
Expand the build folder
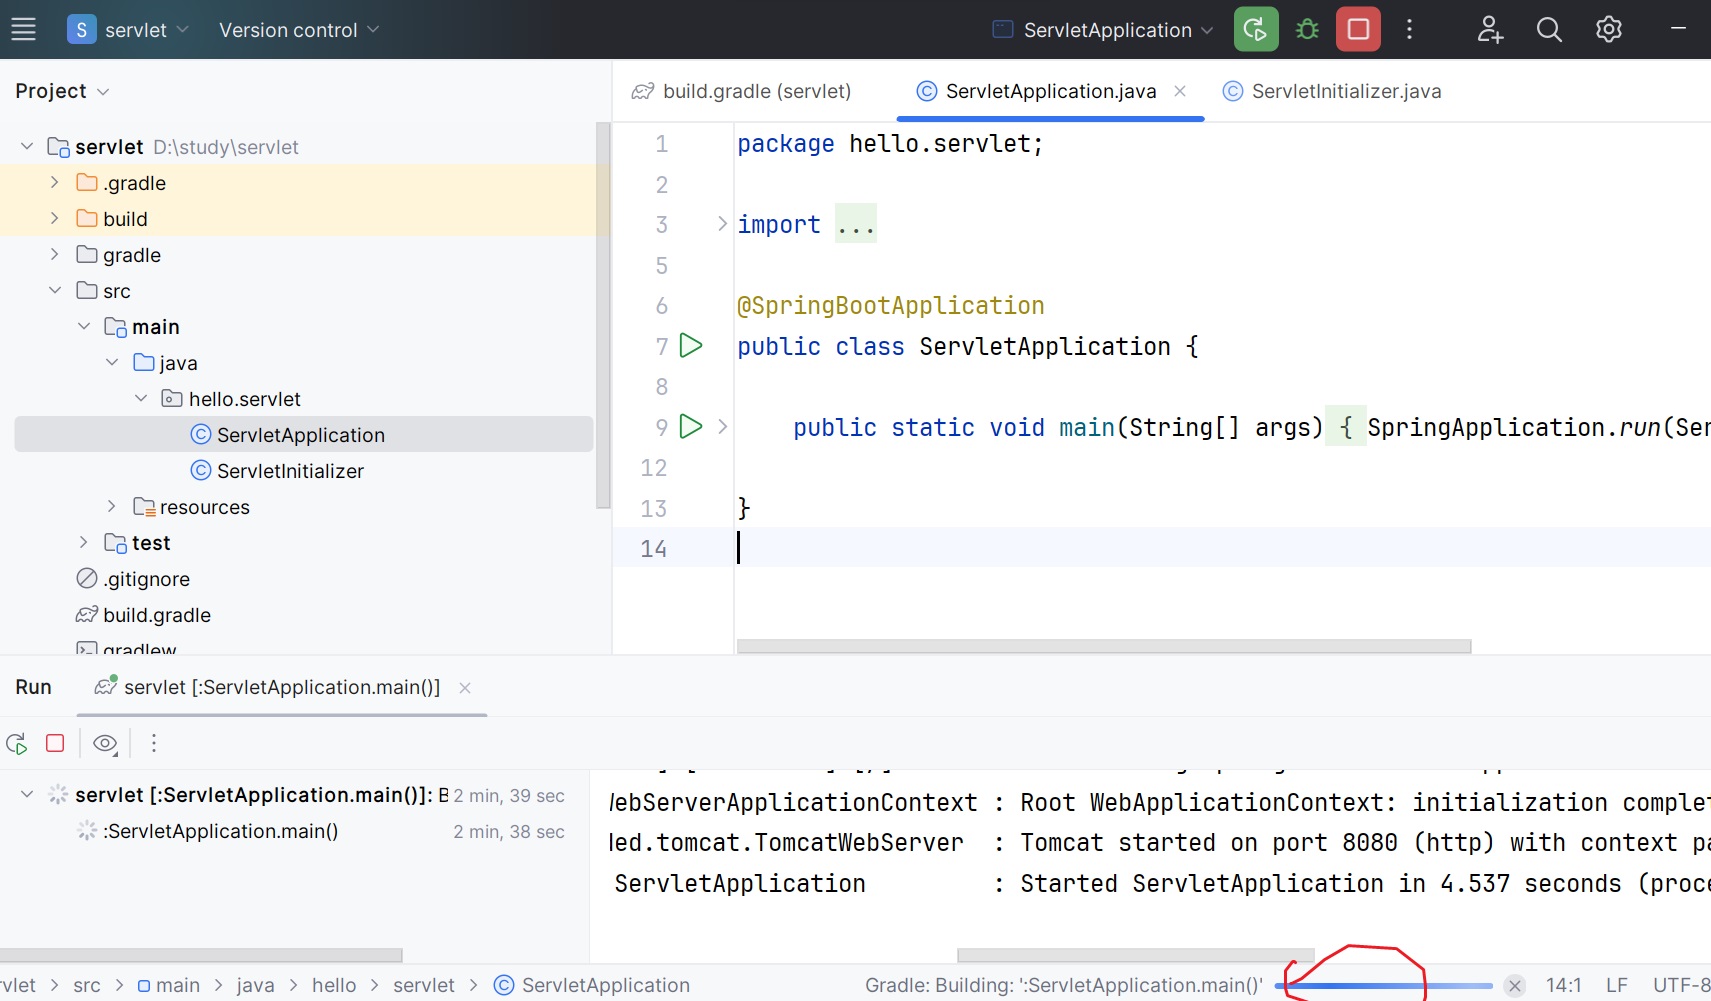point(55,218)
